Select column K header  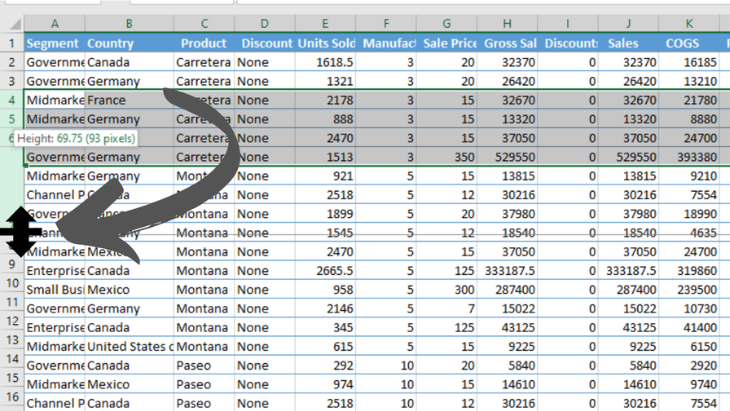(689, 23)
